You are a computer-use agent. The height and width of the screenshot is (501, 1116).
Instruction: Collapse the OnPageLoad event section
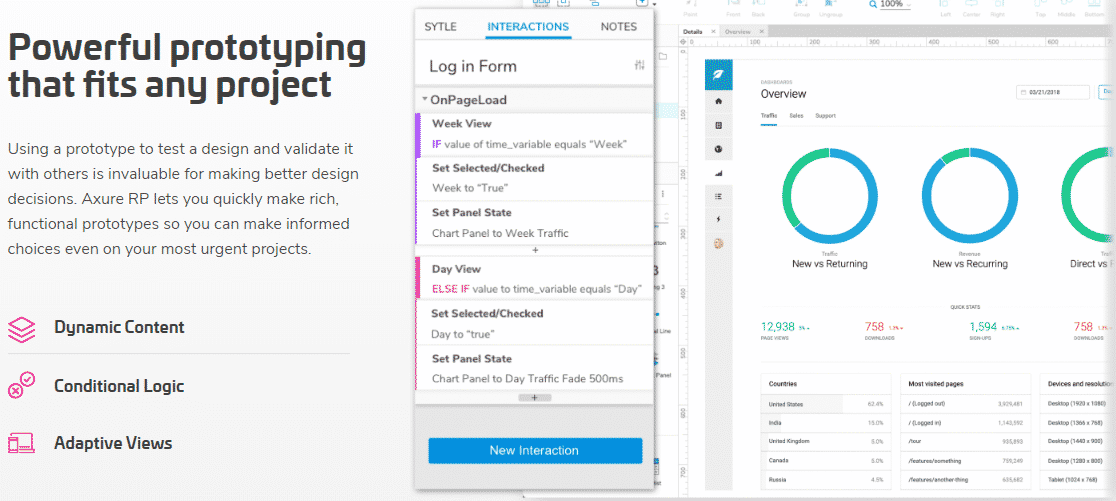425,100
